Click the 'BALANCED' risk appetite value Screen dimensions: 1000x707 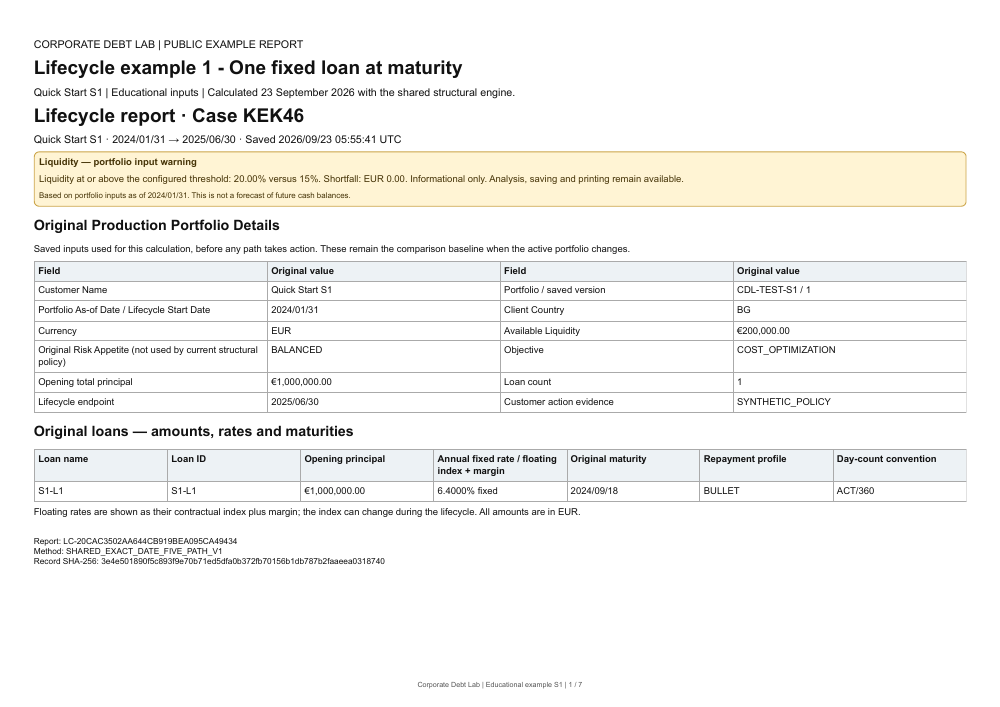point(383,356)
